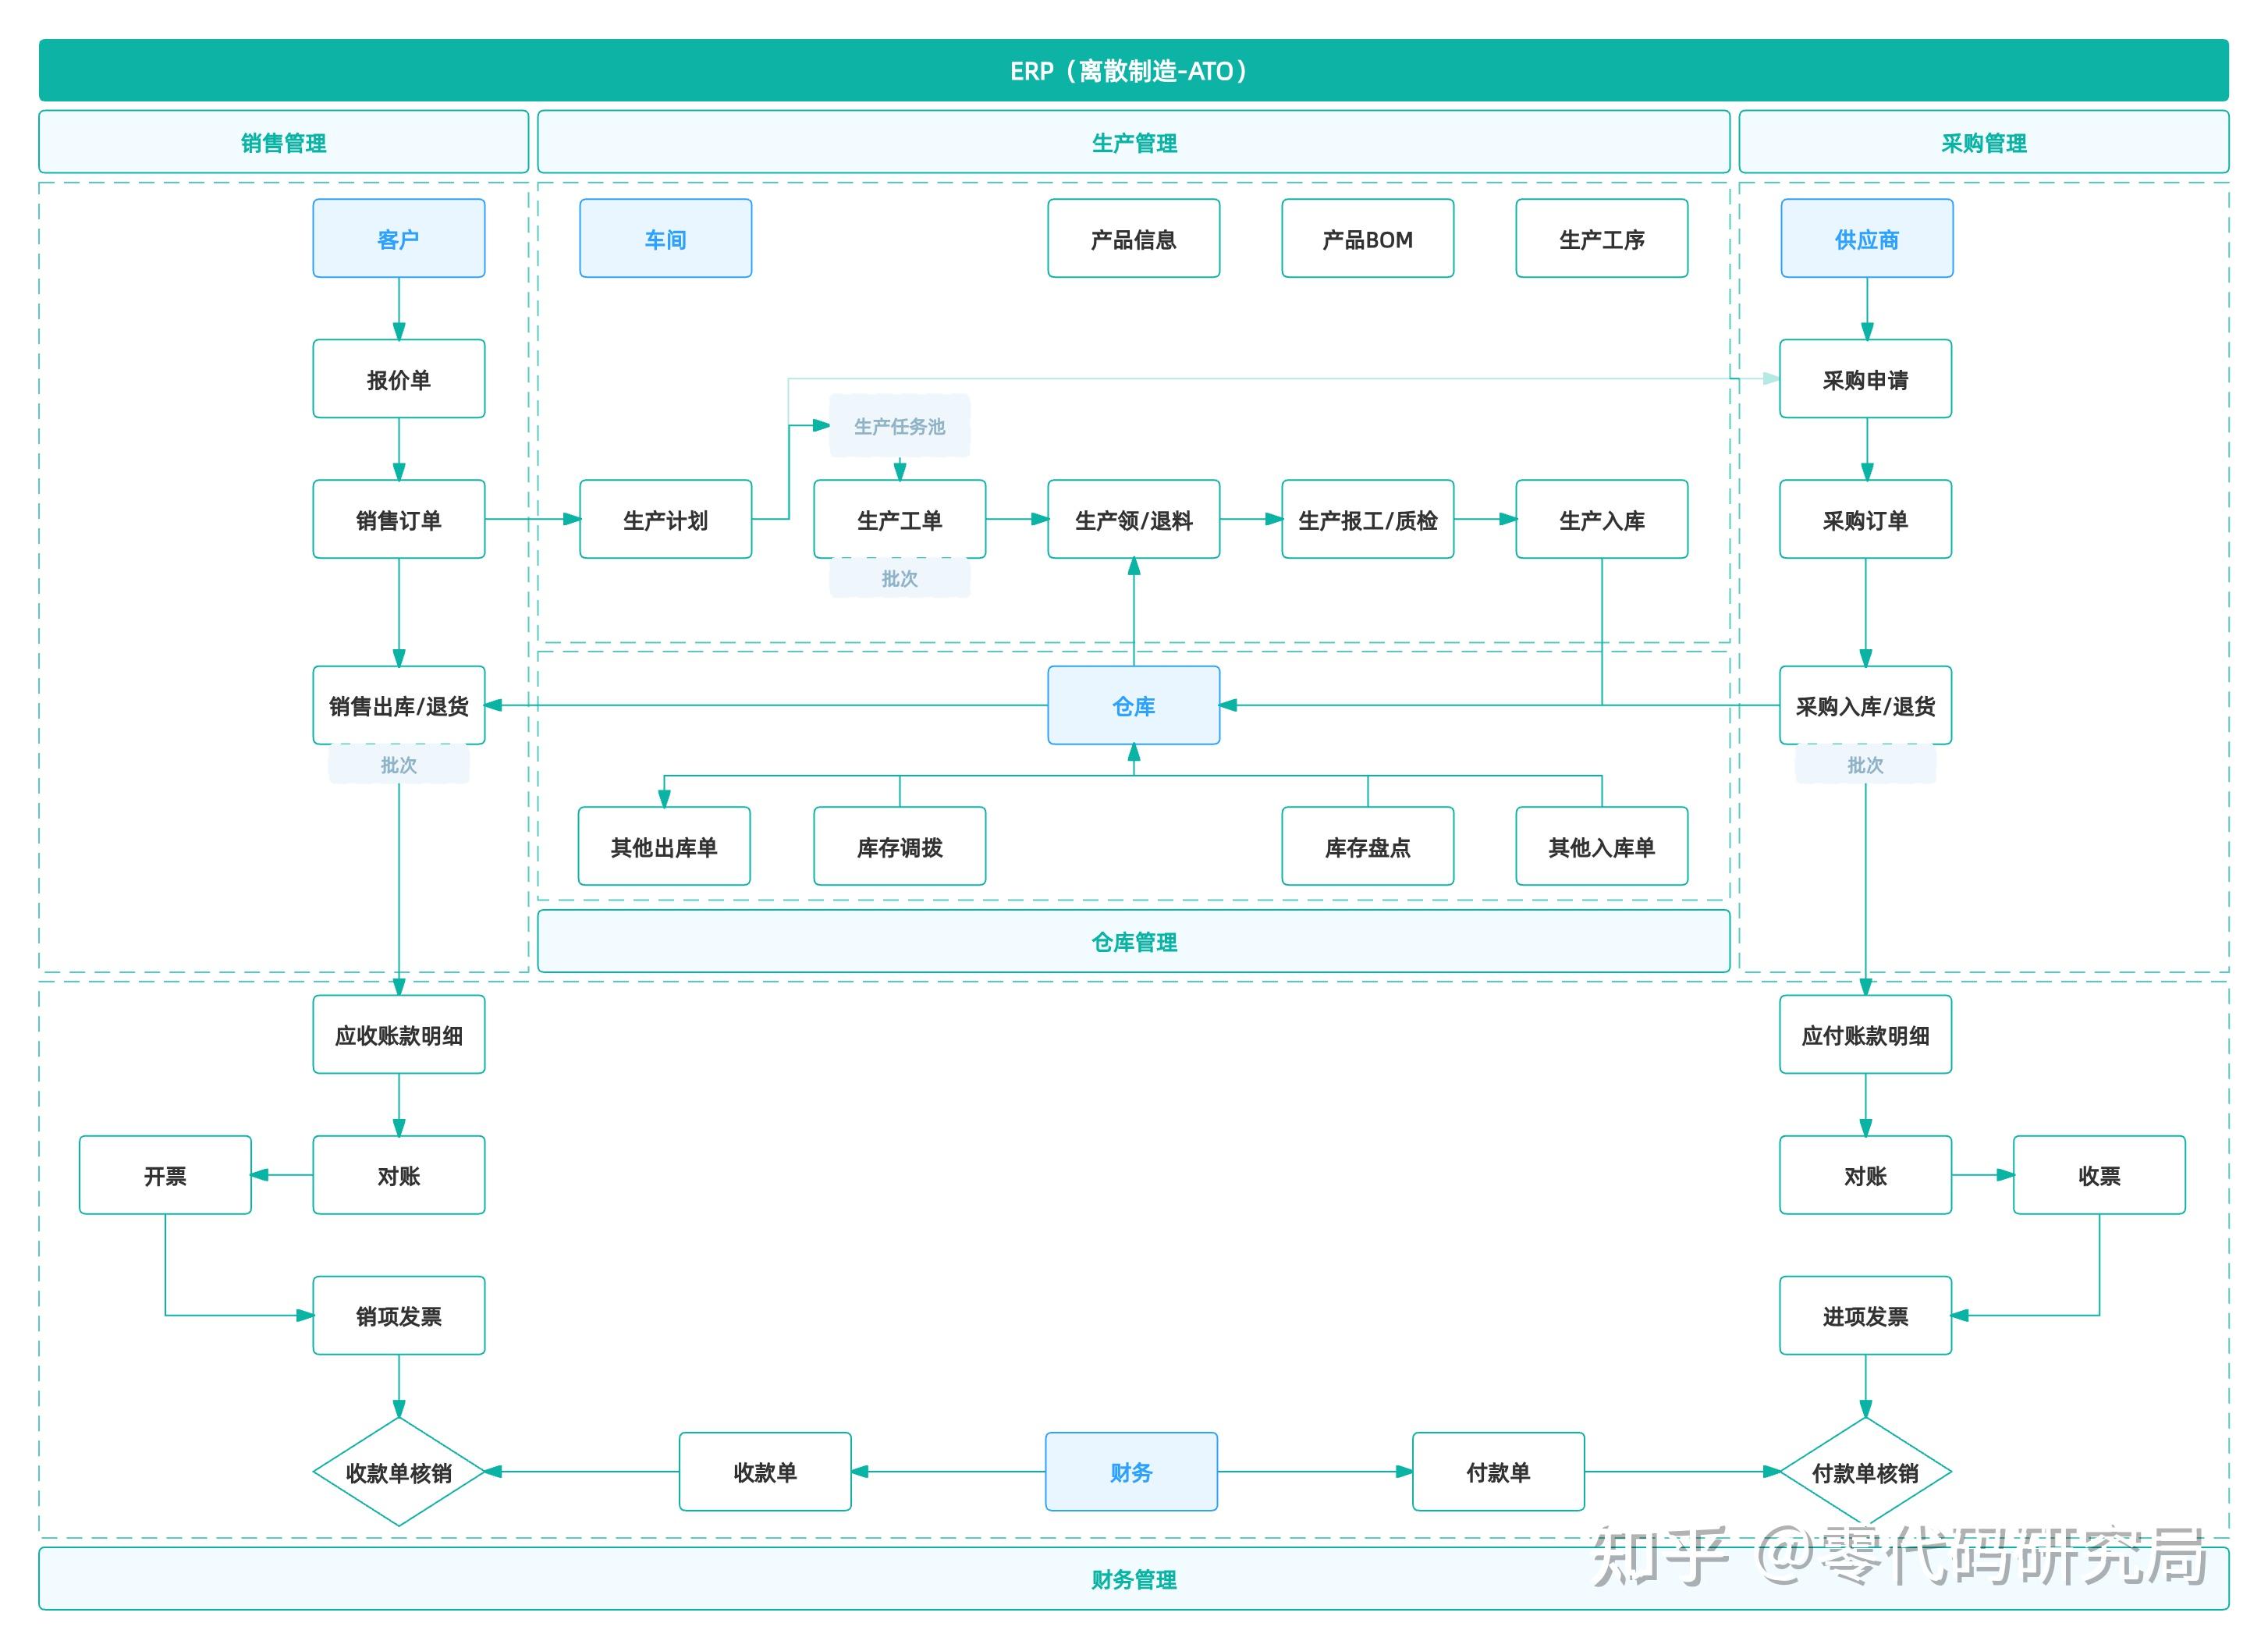Click the 生产计划 node
The height and width of the screenshot is (1648, 2268).
pos(665,519)
